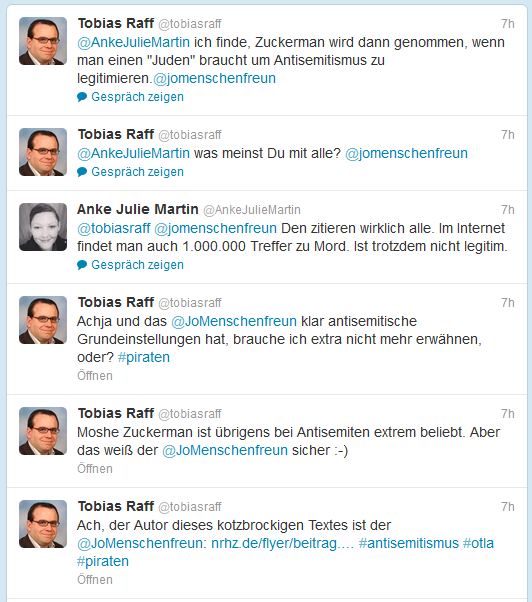Image resolution: width=532 pixels, height=602 pixels.
Task: Click speech bubble icon in Anke Julie Martin's tweet
Action: 82,265
